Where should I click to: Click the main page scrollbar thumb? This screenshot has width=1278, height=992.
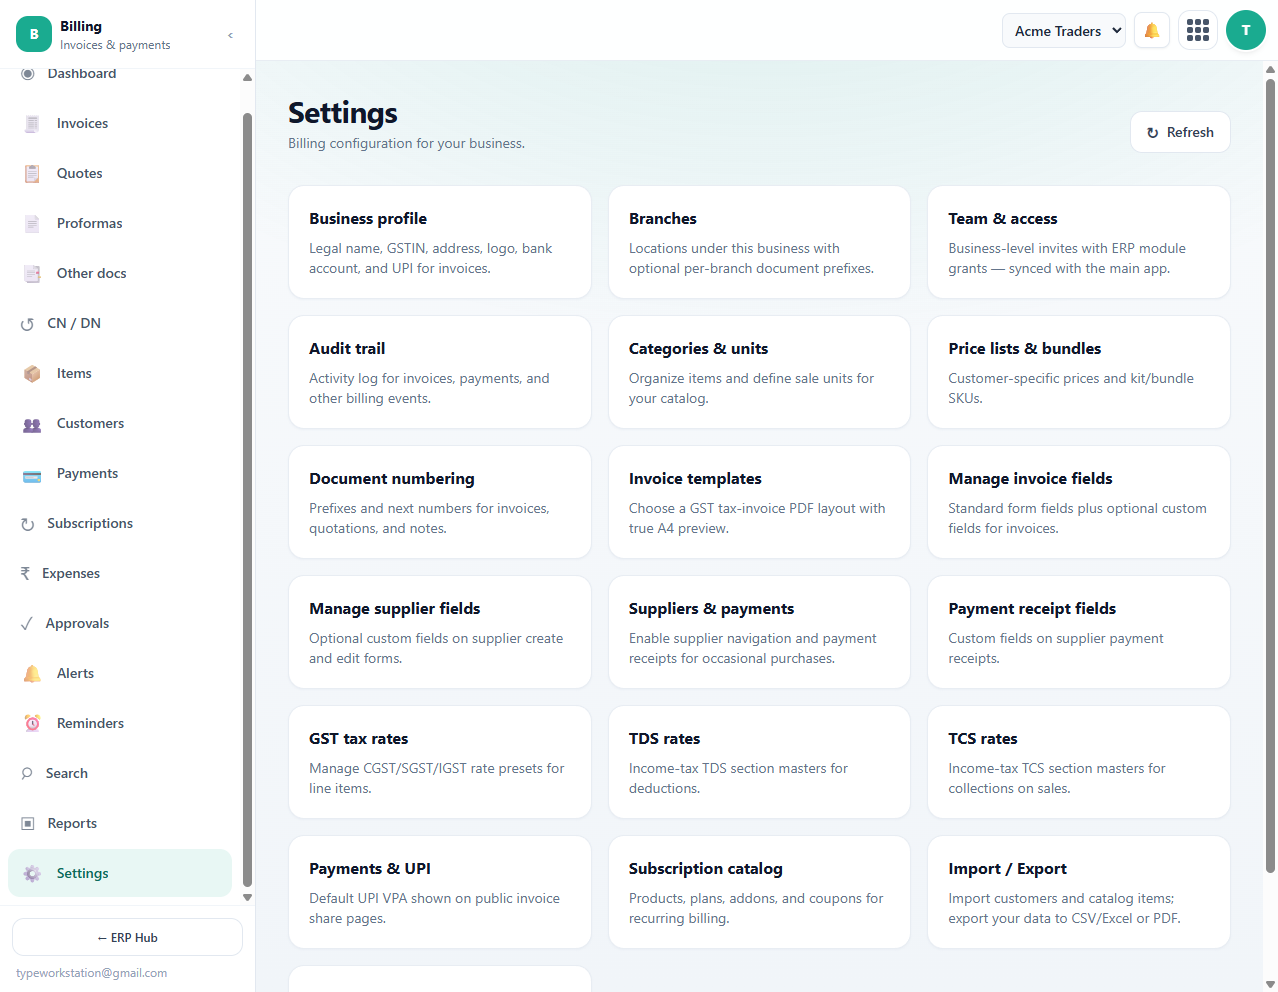pyautogui.click(x=1270, y=475)
